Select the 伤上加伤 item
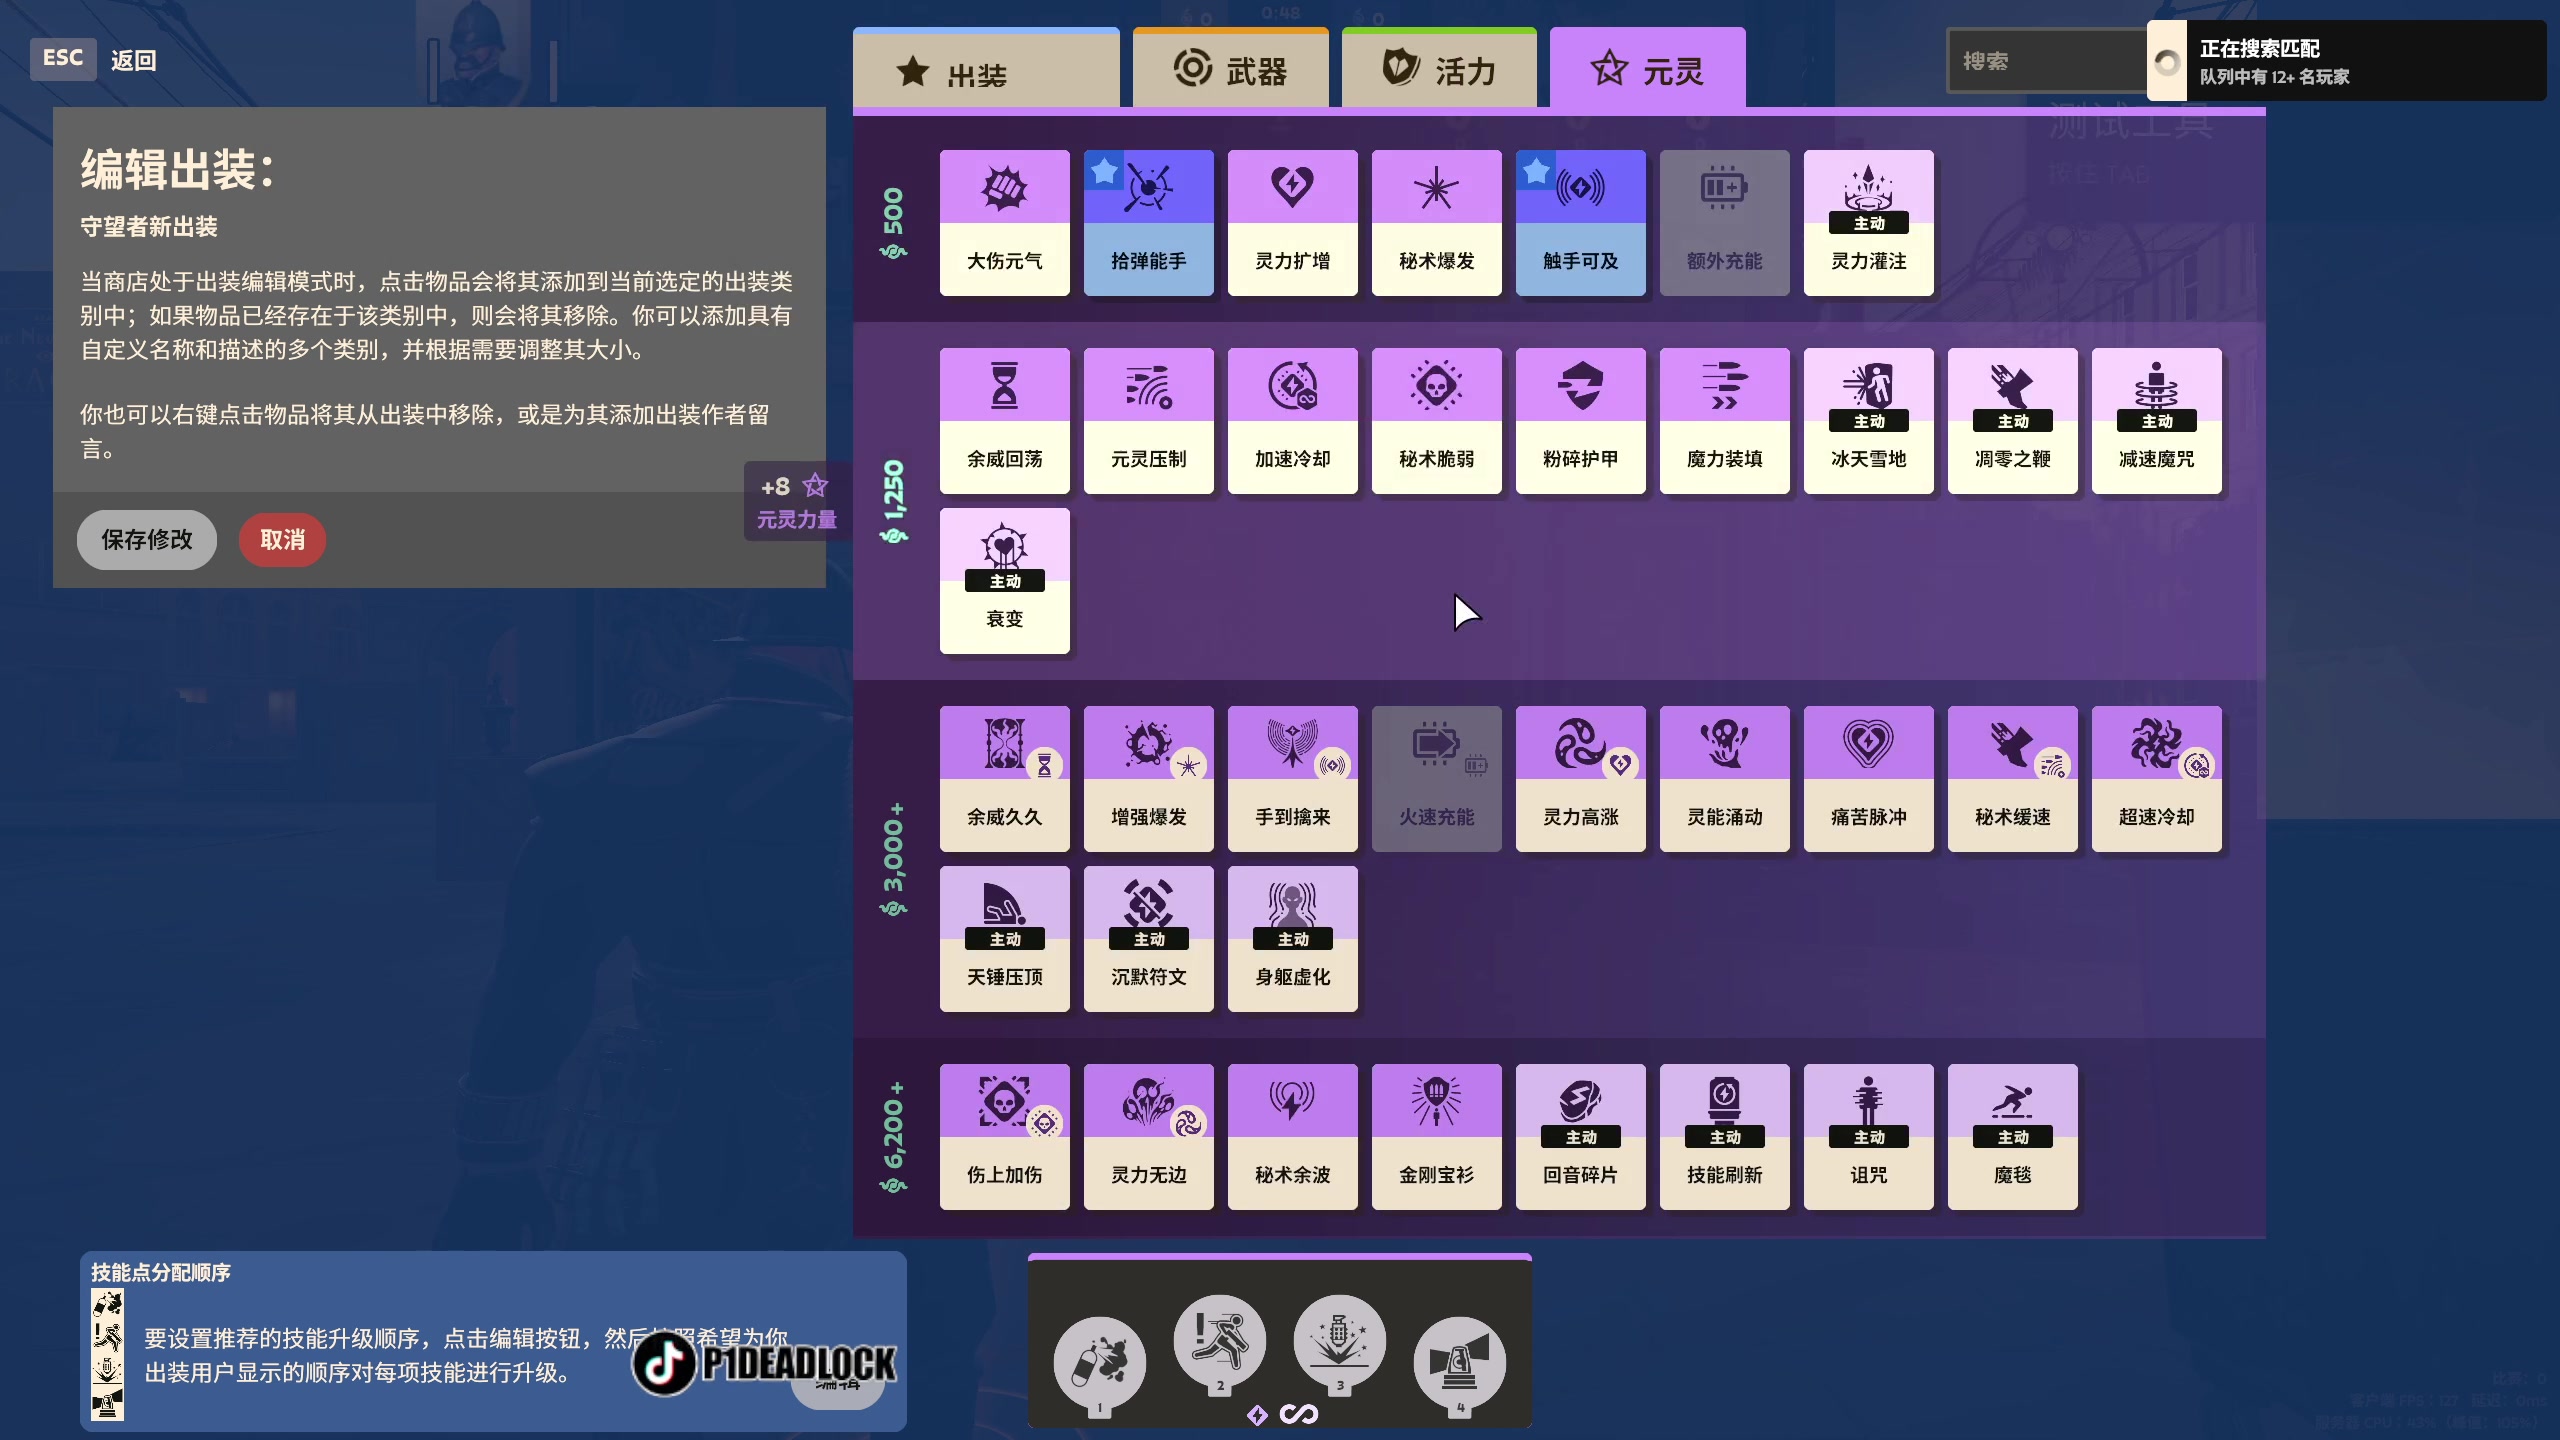This screenshot has width=2560, height=1440. click(x=1004, y=1136)
